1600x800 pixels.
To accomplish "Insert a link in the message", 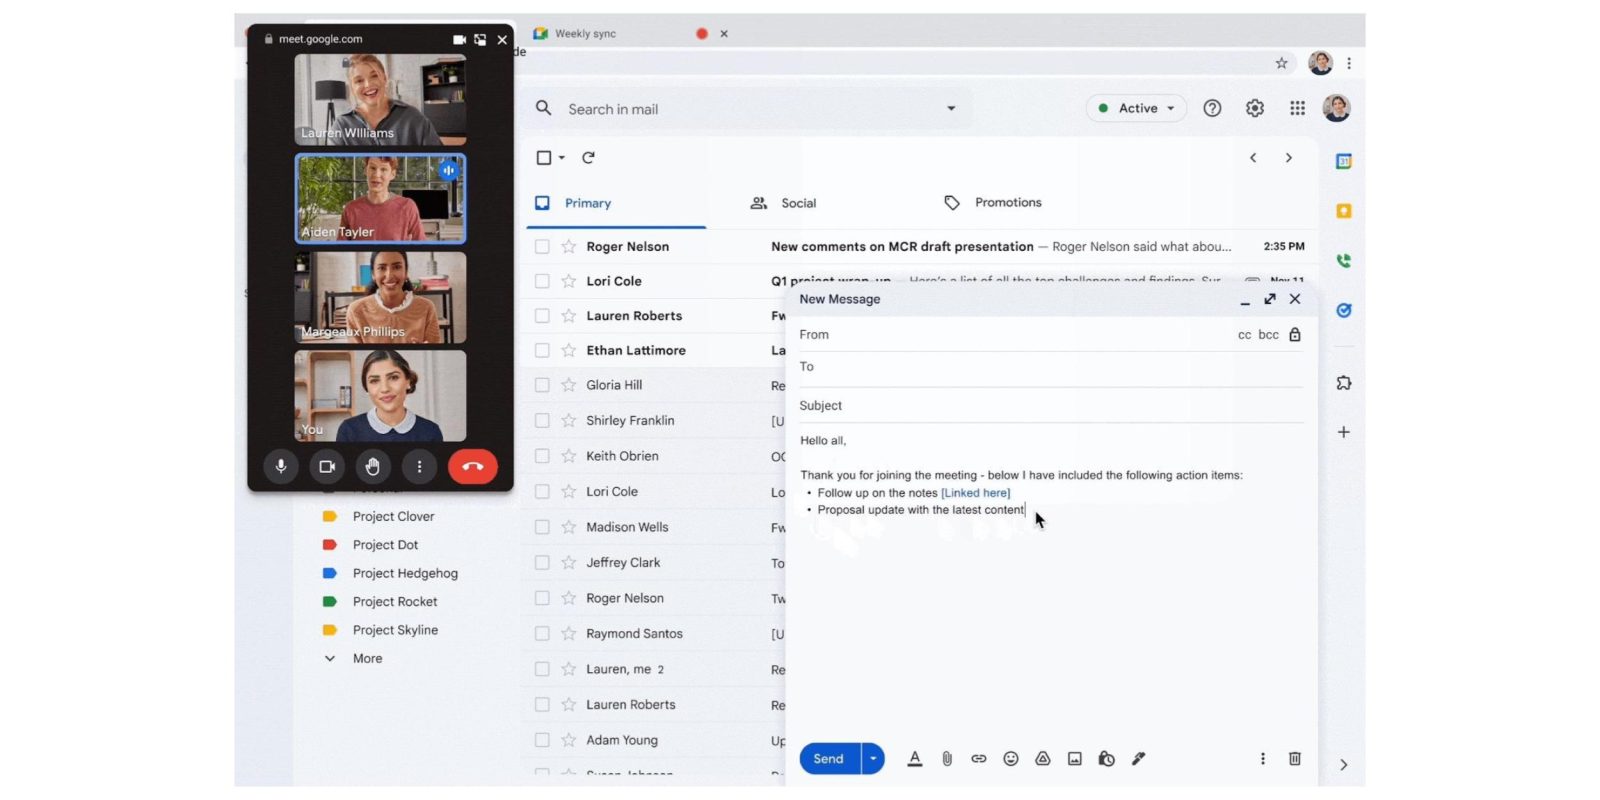I will (x=978, y=759).
